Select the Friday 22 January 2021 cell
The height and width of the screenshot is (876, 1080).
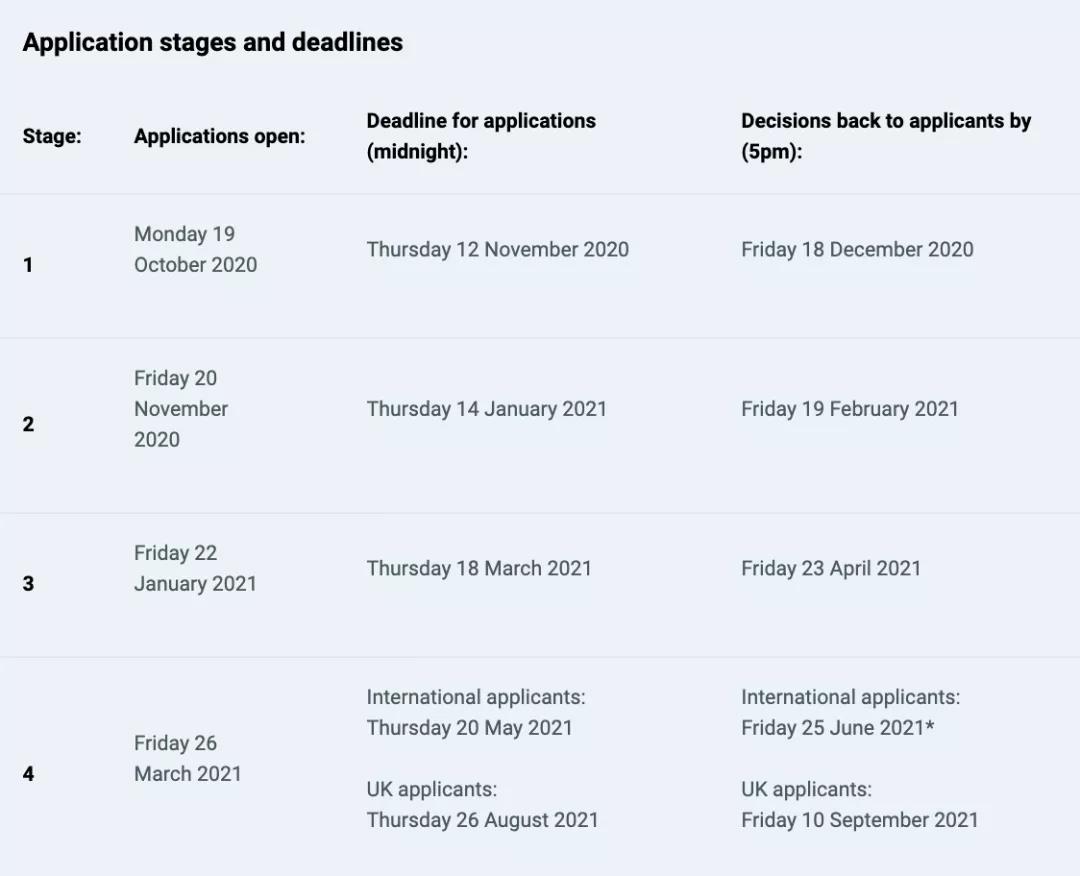(x=195, y=568)
